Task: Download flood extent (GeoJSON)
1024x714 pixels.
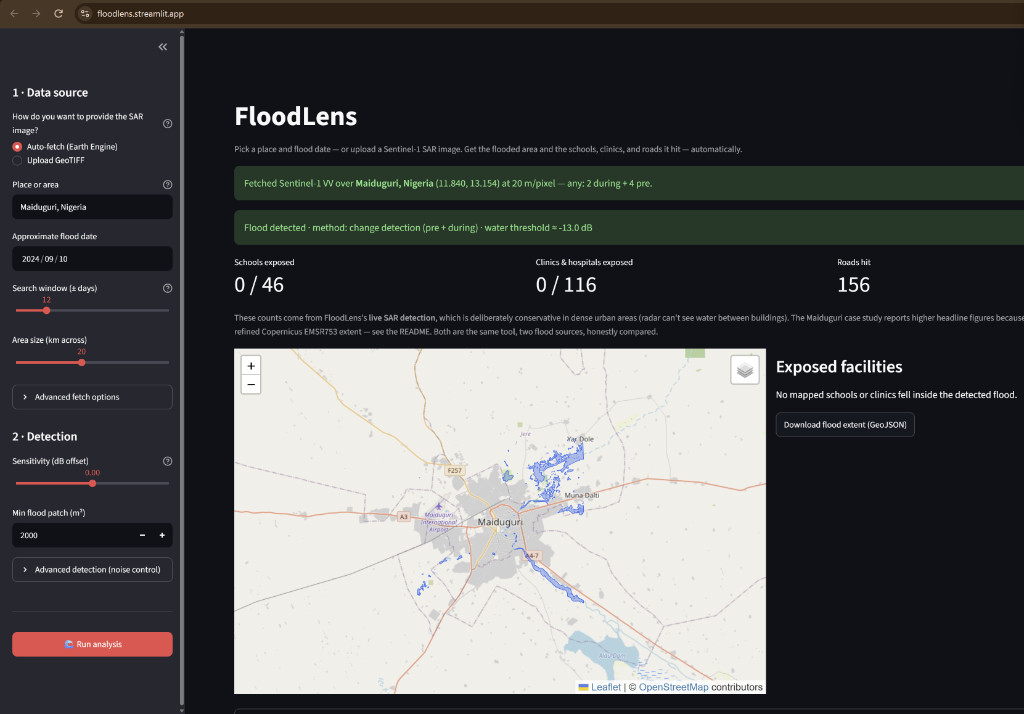Action: tap(845, 425)
